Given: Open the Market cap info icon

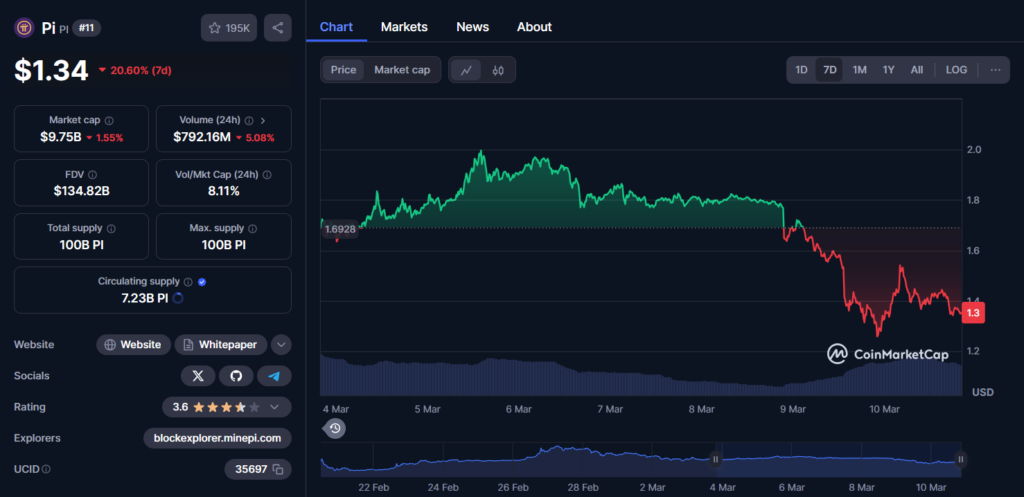Looking at the screenshot, I should coord(109,121).
